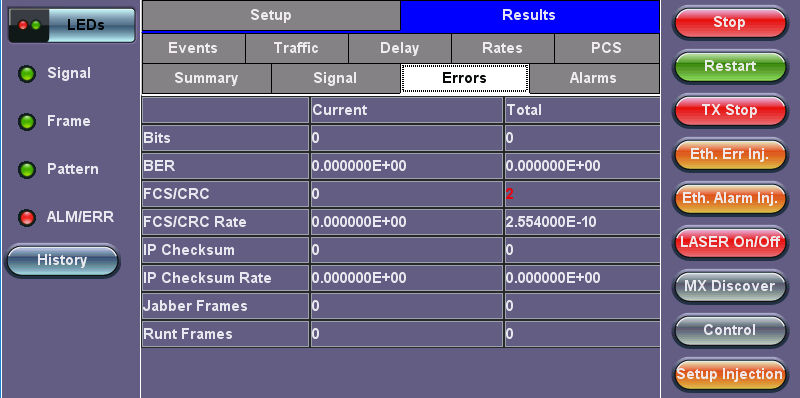Click the FCS/CRC Rate current value
Image resolution: width=800 pixels, height=398 pixels.
click(x=407, y=222)
